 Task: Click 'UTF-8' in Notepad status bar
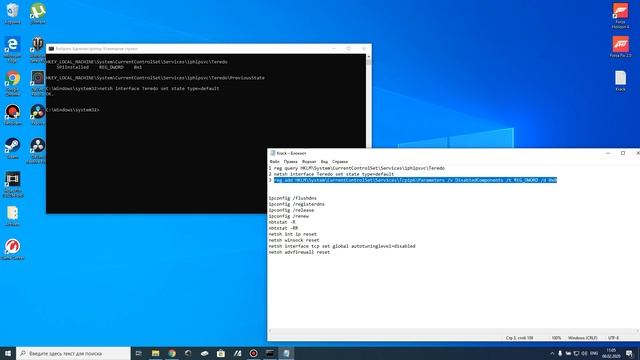click(613, 338)
